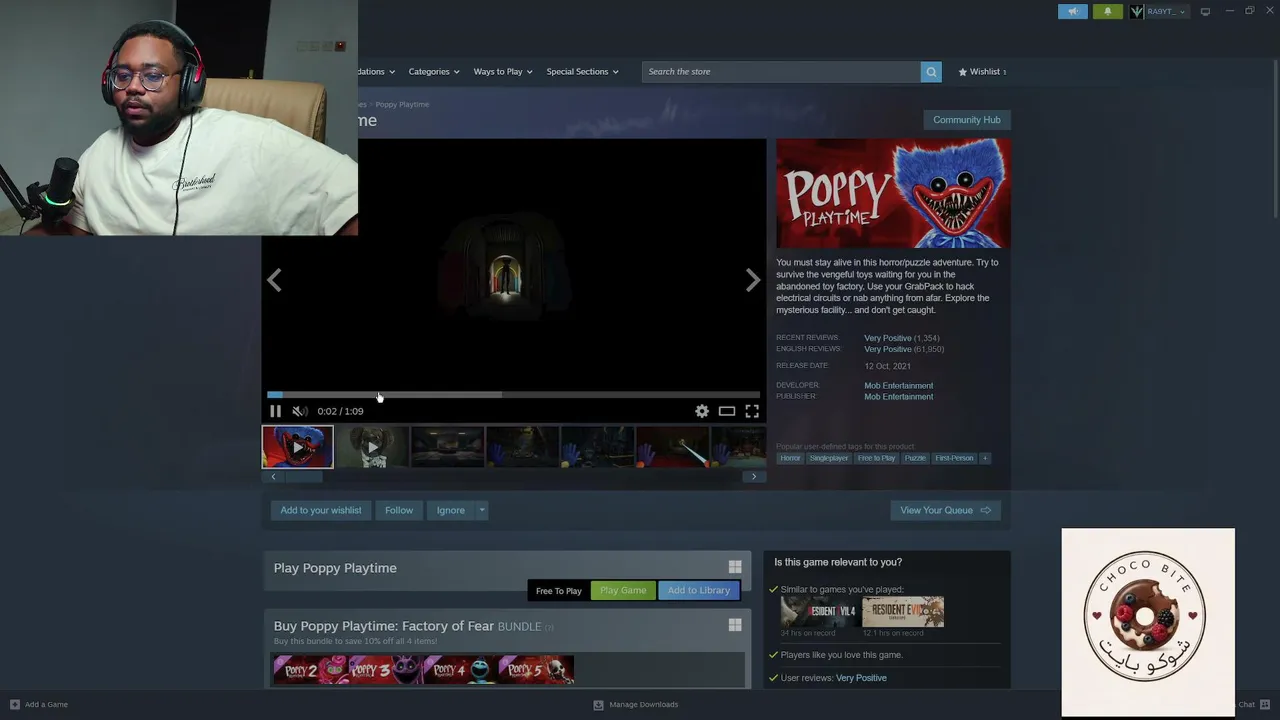
Task: Open the Poppy Playtime Chapter 3 bundle item
Action: pyautogui.click(x=386, y=669)
